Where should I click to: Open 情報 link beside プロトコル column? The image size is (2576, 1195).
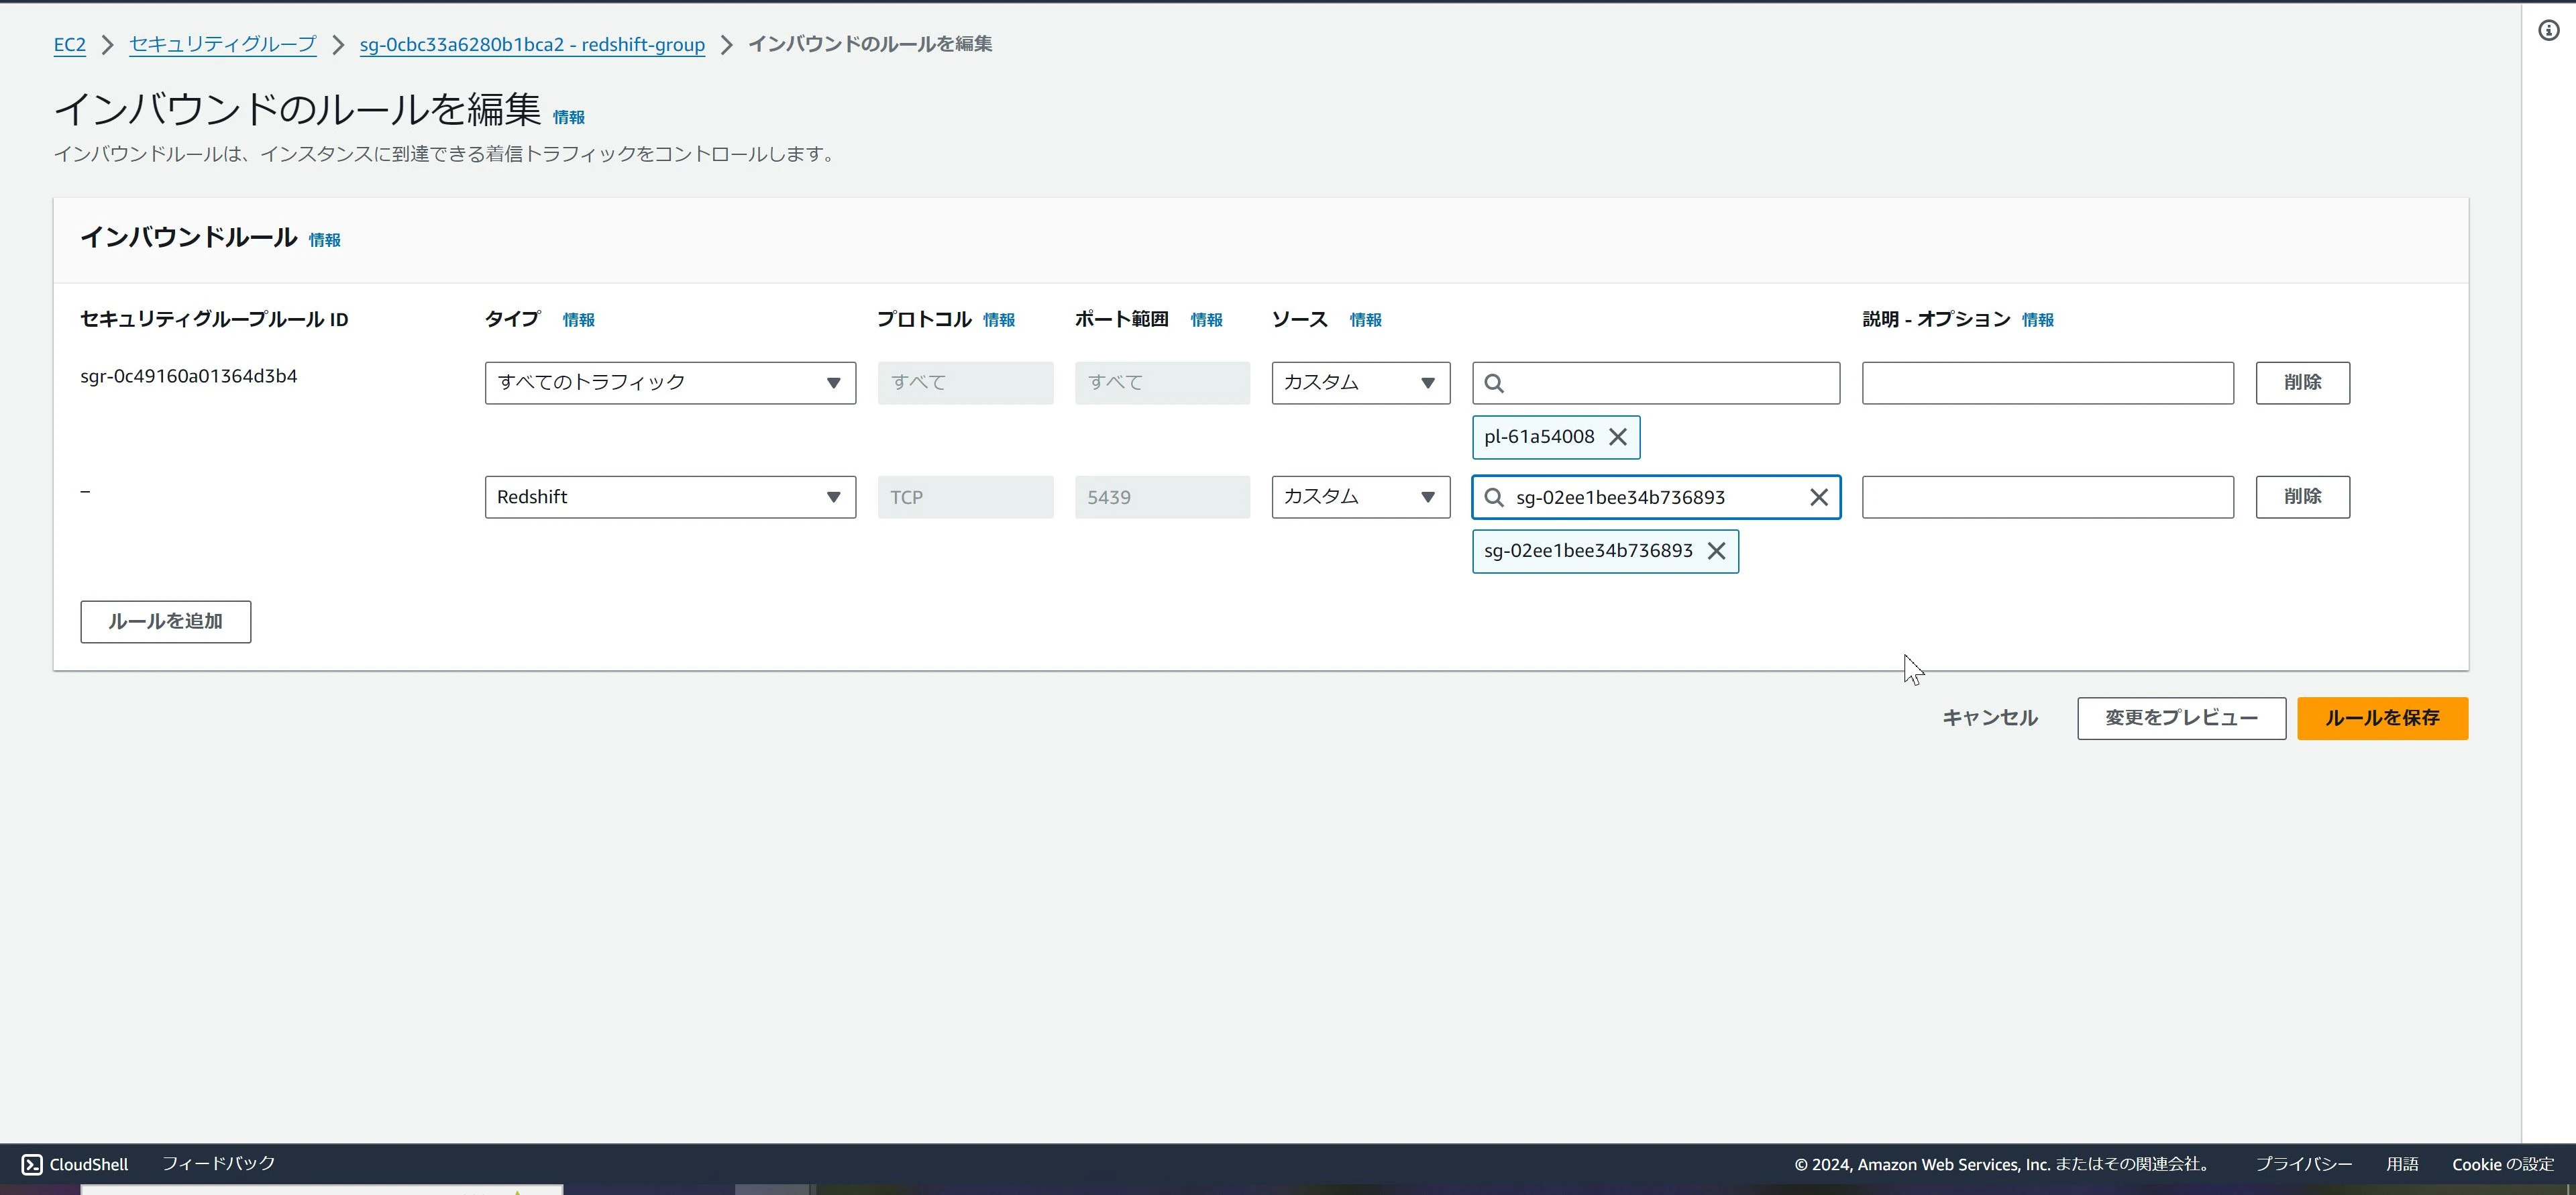click(998, 320)
